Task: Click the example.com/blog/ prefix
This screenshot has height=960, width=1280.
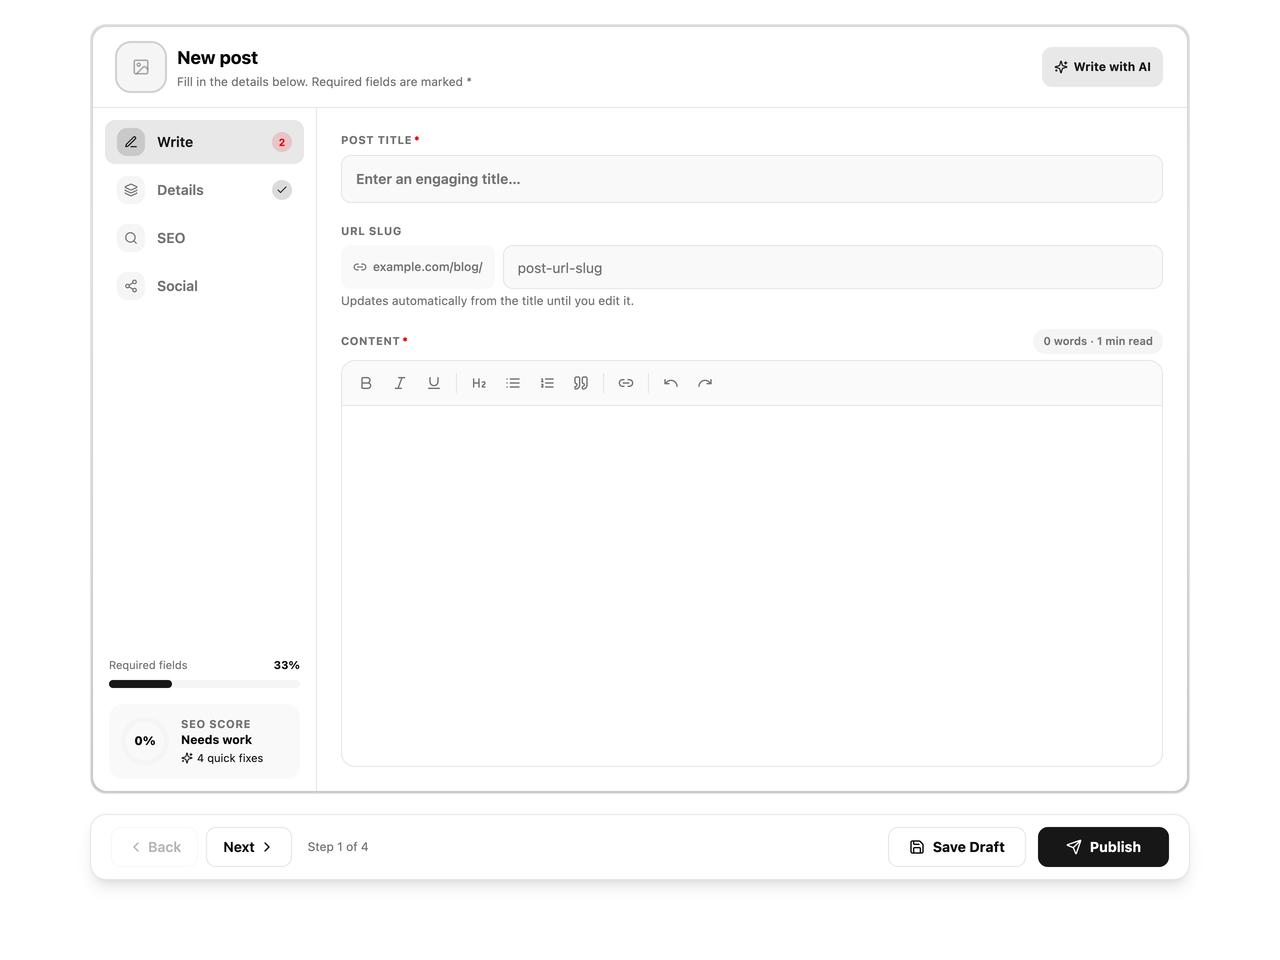Action: [418, 267]
